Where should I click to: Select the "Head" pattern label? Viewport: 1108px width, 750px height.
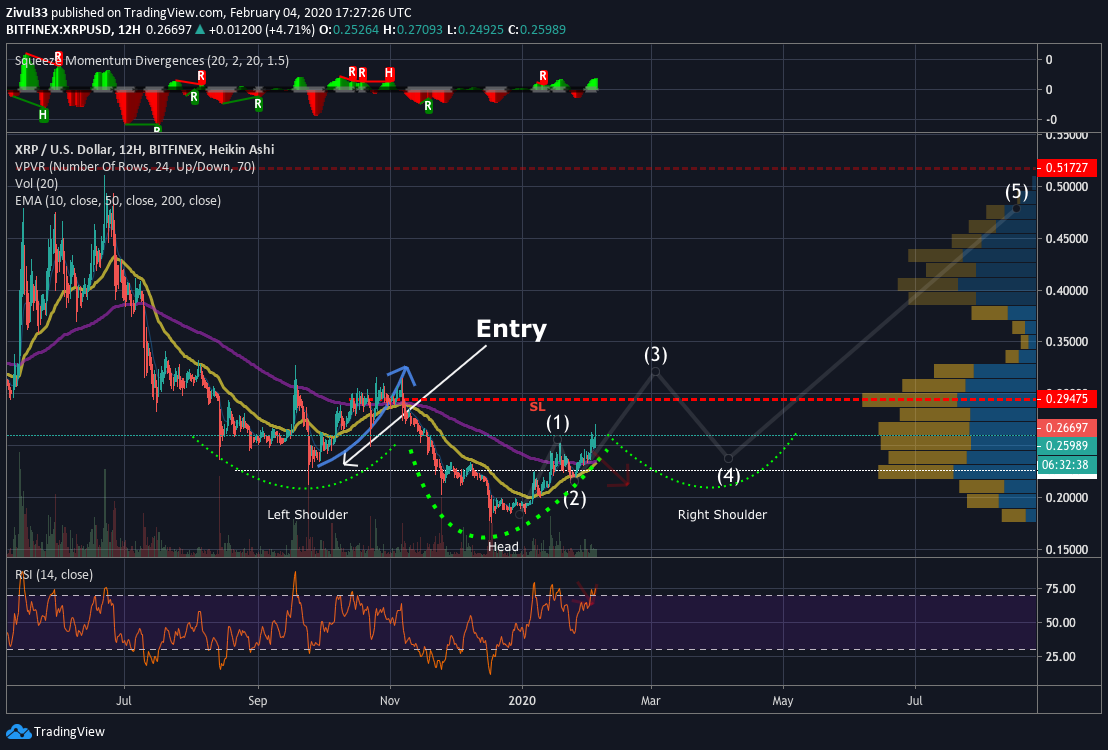(503, 546)
